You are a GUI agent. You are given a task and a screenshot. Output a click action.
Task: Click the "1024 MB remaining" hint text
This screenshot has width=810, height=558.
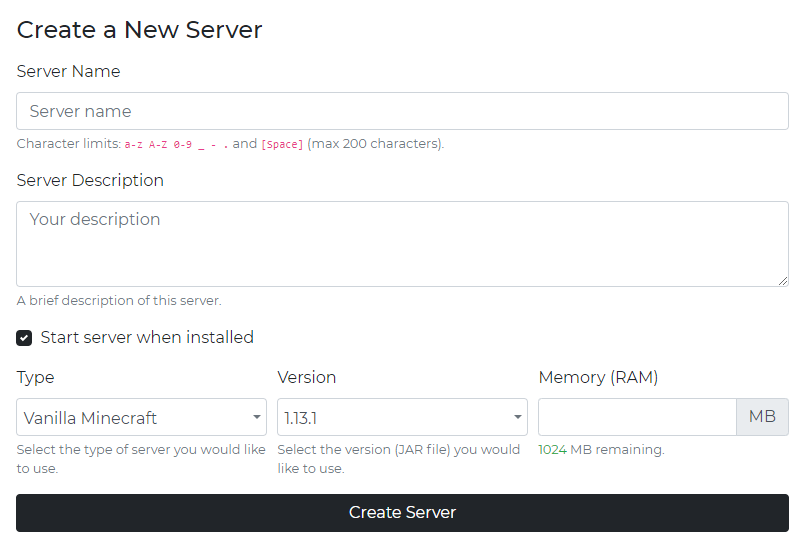601,450
